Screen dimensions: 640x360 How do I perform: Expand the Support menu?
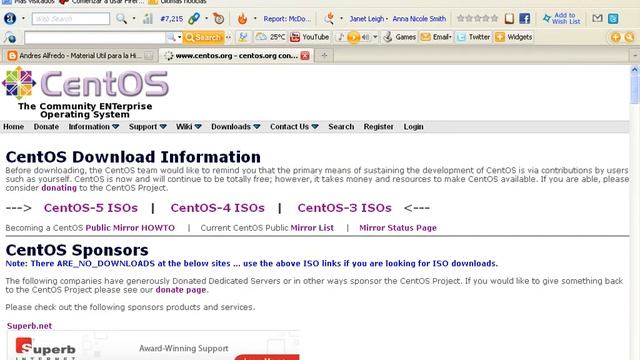coord(147,127)
